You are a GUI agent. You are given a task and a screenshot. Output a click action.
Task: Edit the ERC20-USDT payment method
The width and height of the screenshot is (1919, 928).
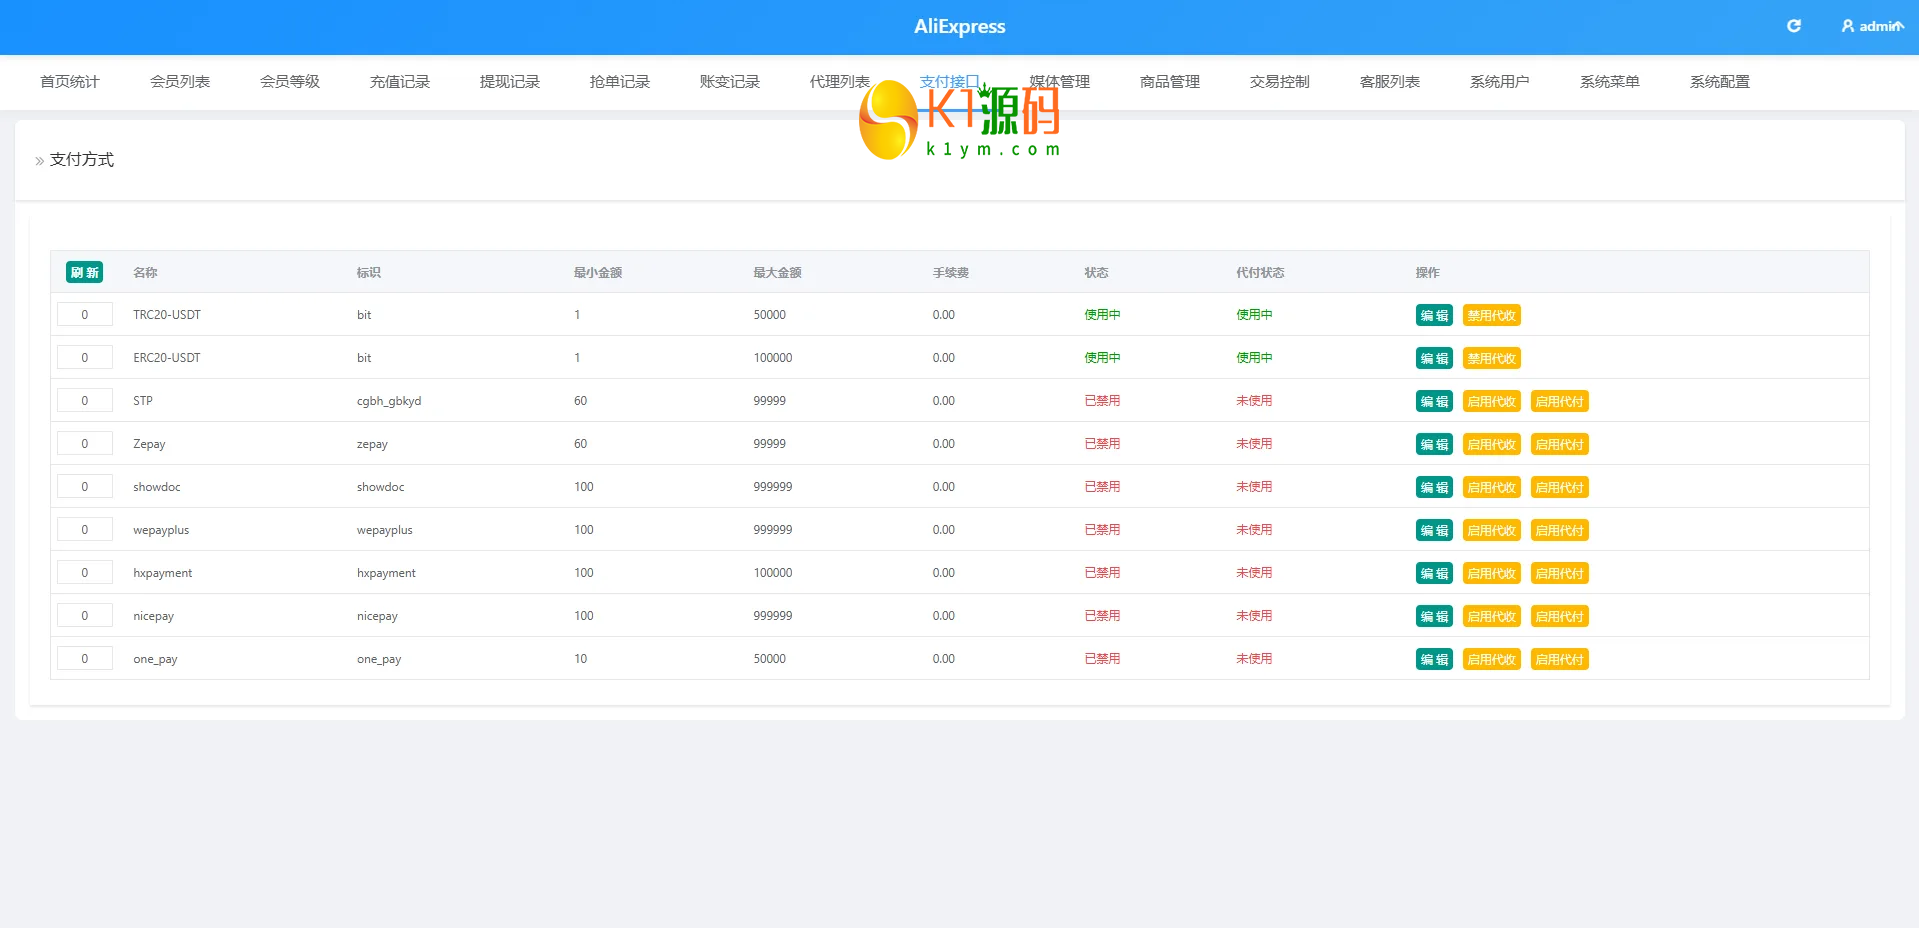pos(1434,358)
